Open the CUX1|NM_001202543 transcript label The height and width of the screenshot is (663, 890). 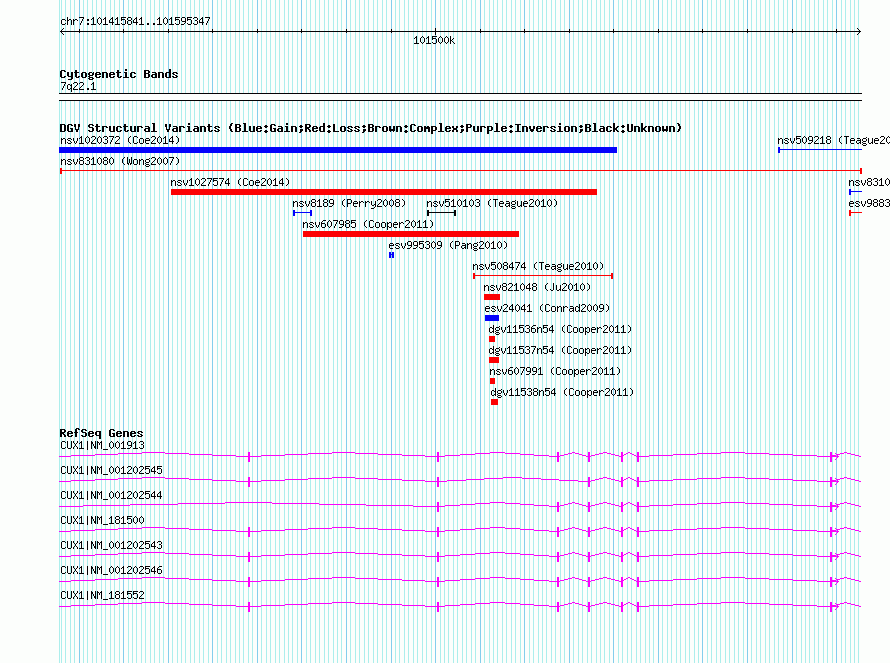coord(111,545)
